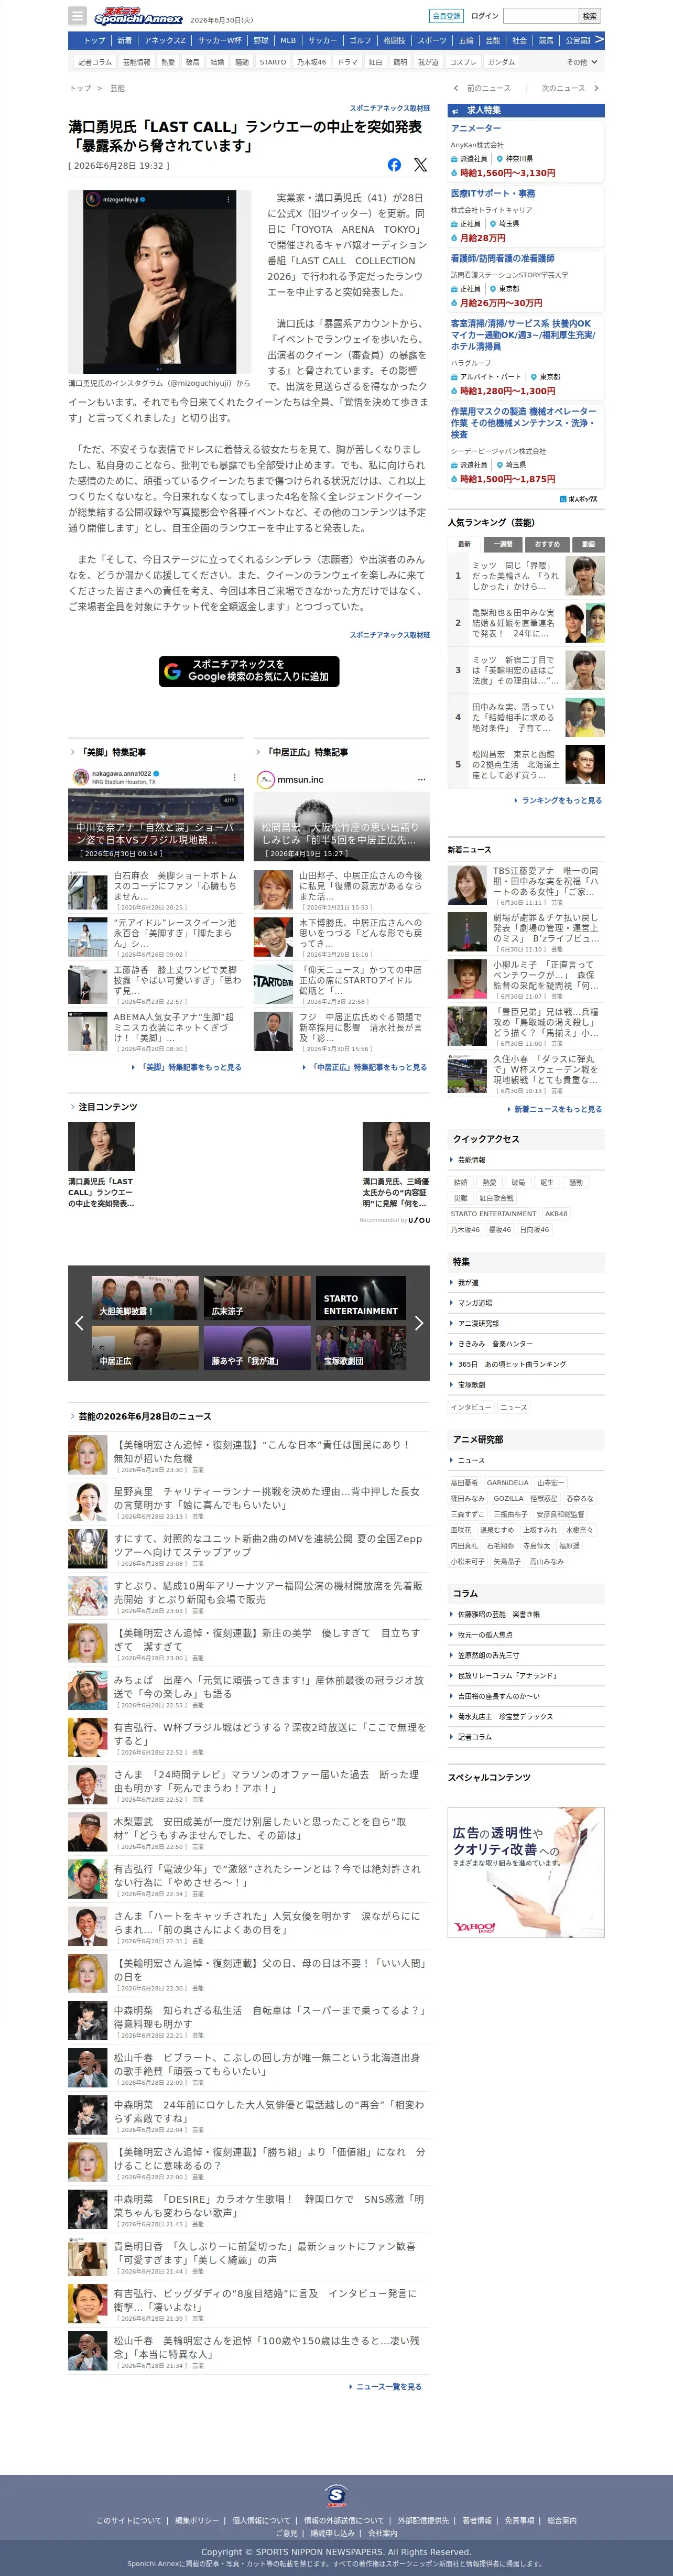The image size is (673, 2576).
Task: Expand the 芸能の2026年6月28日のニュース header
Action: coord(141,1416)
